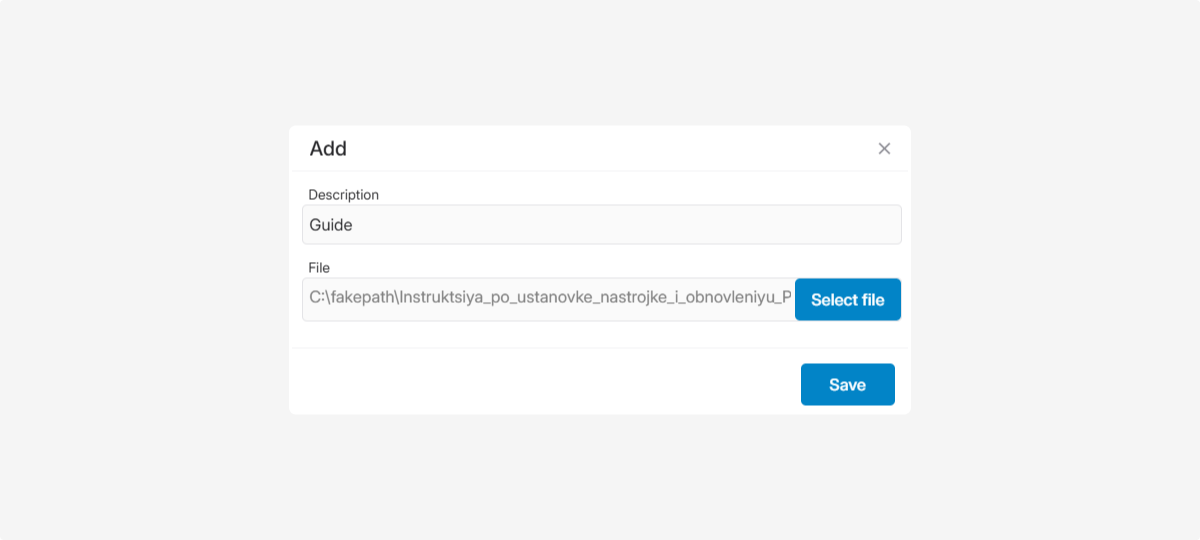The image size is (1200, 540).
Task: Click the Description input field
Action: 601,225
